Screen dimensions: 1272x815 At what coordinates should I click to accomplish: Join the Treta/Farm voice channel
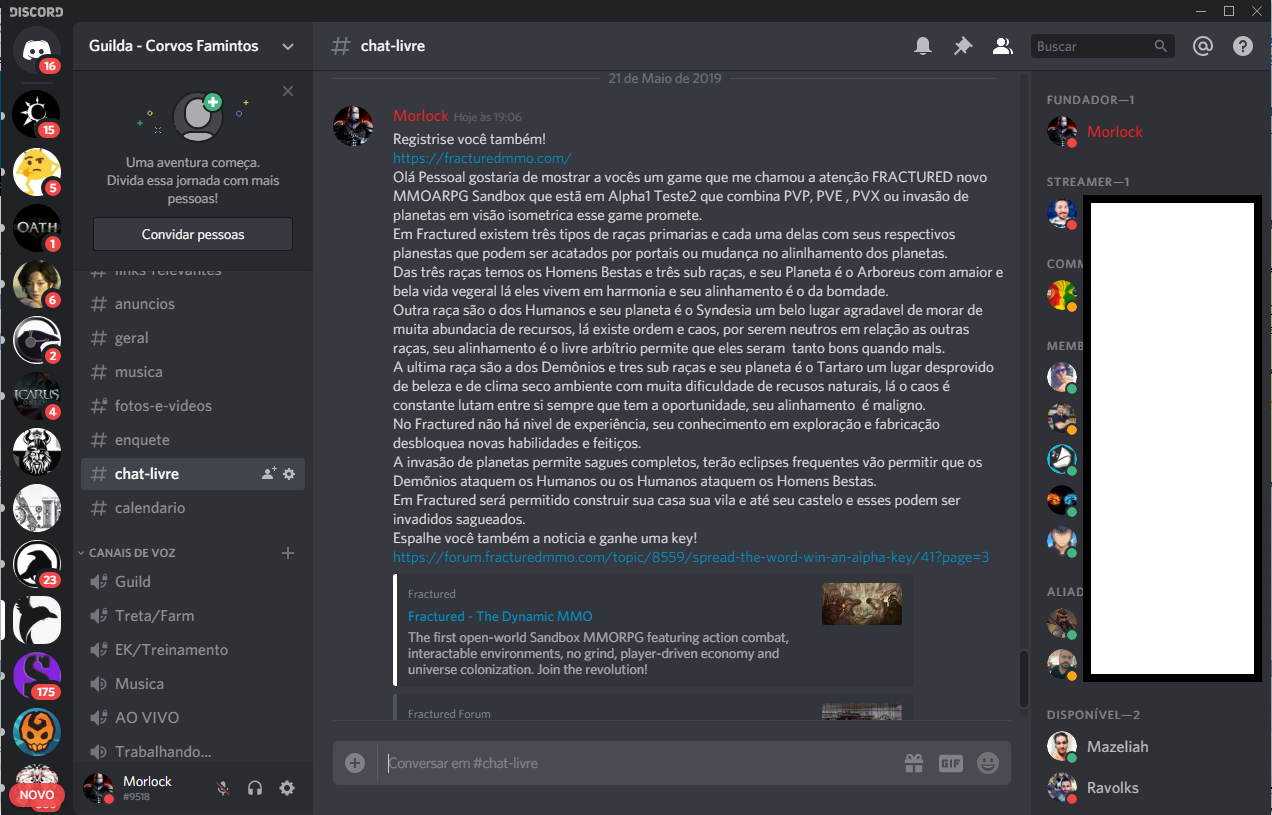(x=193, y=616)
